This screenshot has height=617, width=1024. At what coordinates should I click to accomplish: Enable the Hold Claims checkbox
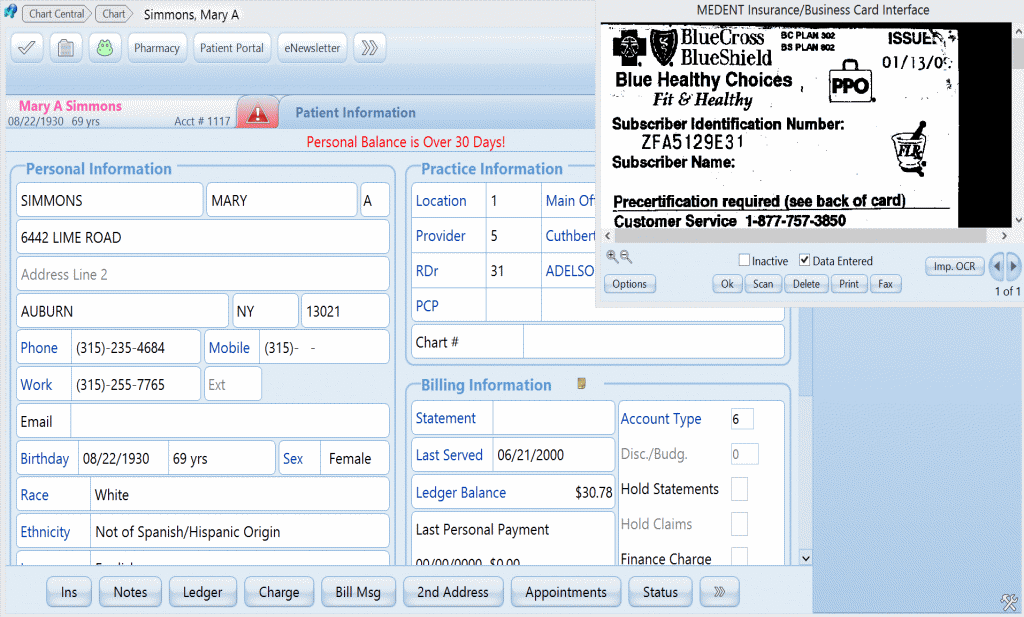(x=739, y=524)
